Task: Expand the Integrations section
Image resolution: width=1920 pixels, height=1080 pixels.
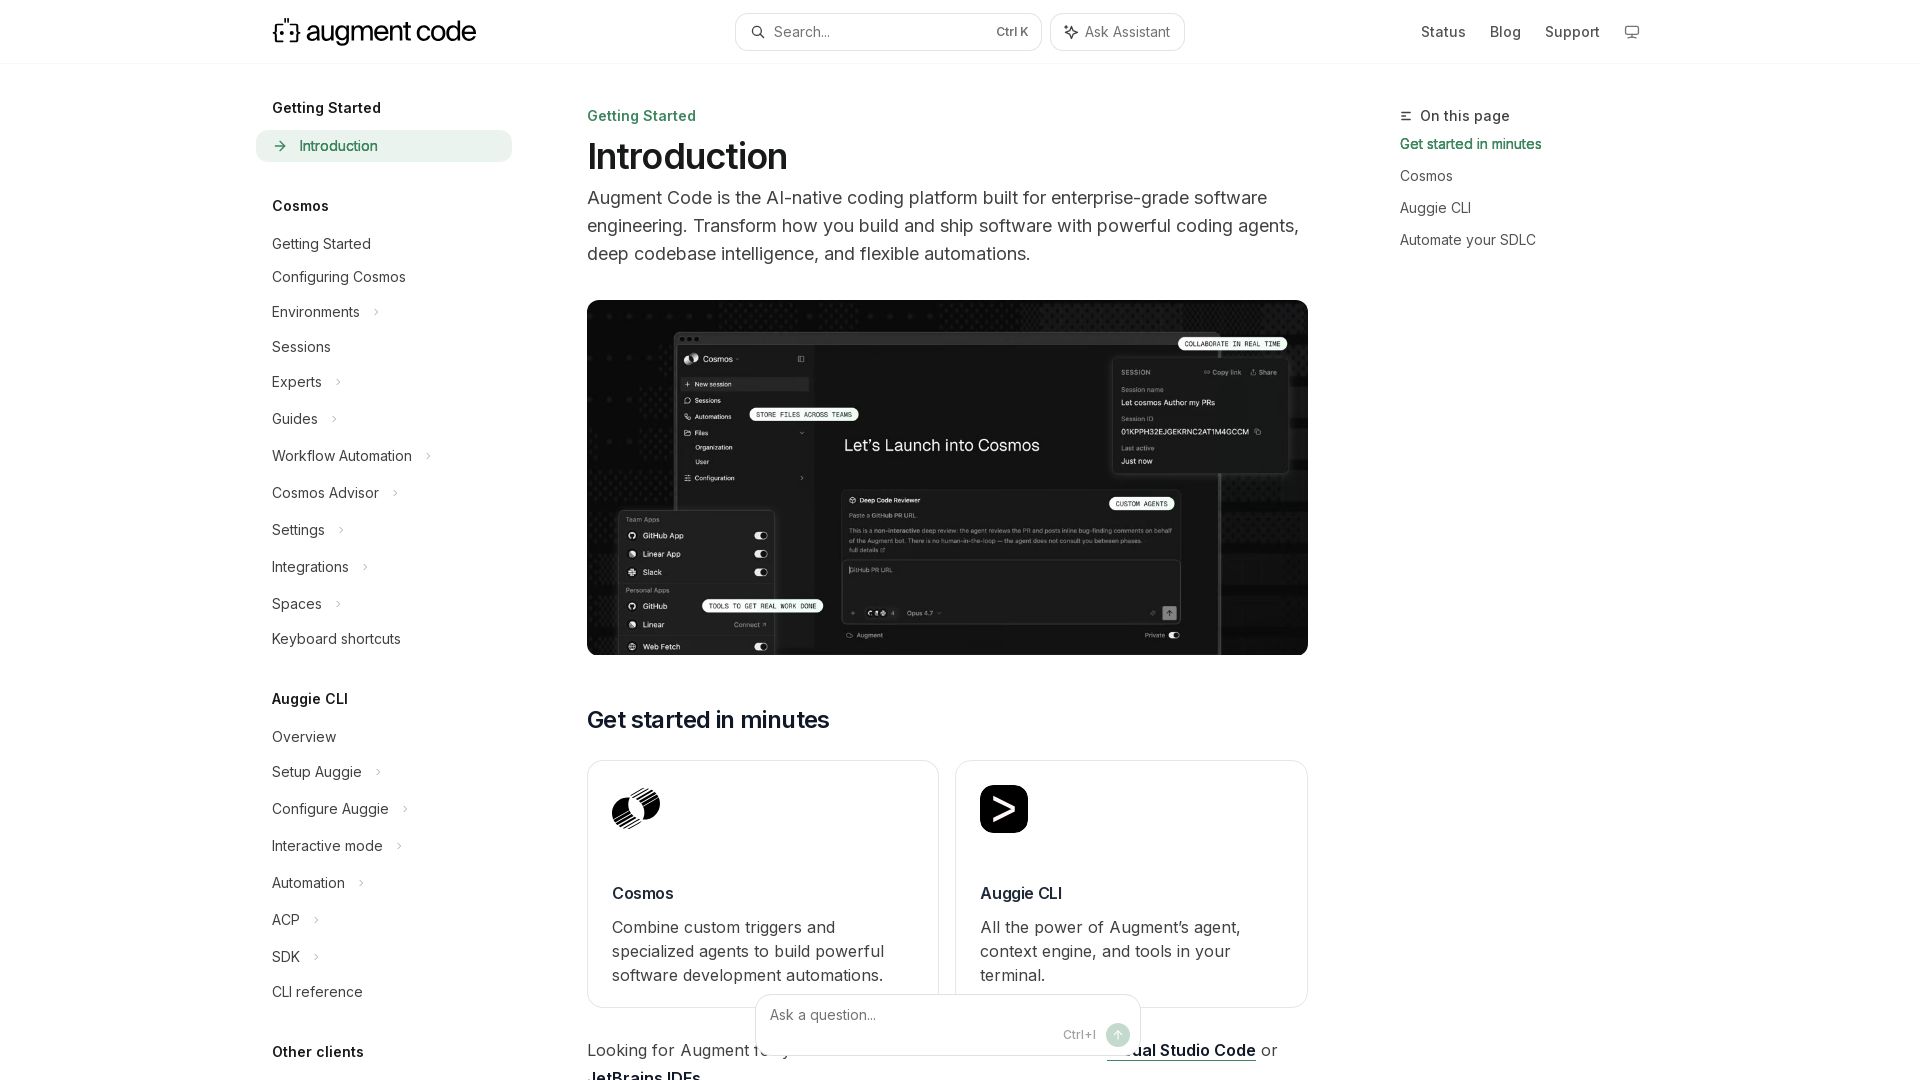Action: pyautogui.click(x=365, y=567)
